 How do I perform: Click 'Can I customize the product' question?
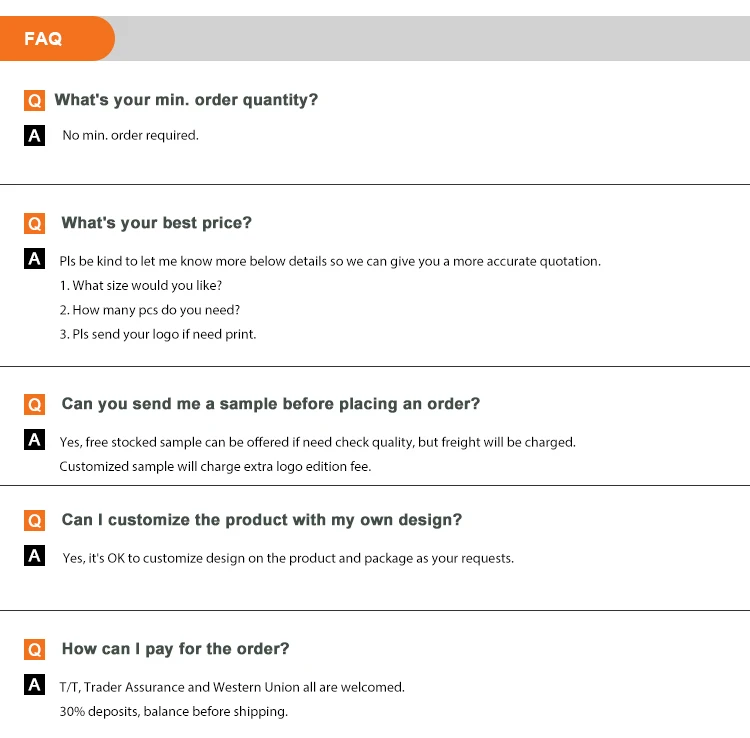[261, 520]
